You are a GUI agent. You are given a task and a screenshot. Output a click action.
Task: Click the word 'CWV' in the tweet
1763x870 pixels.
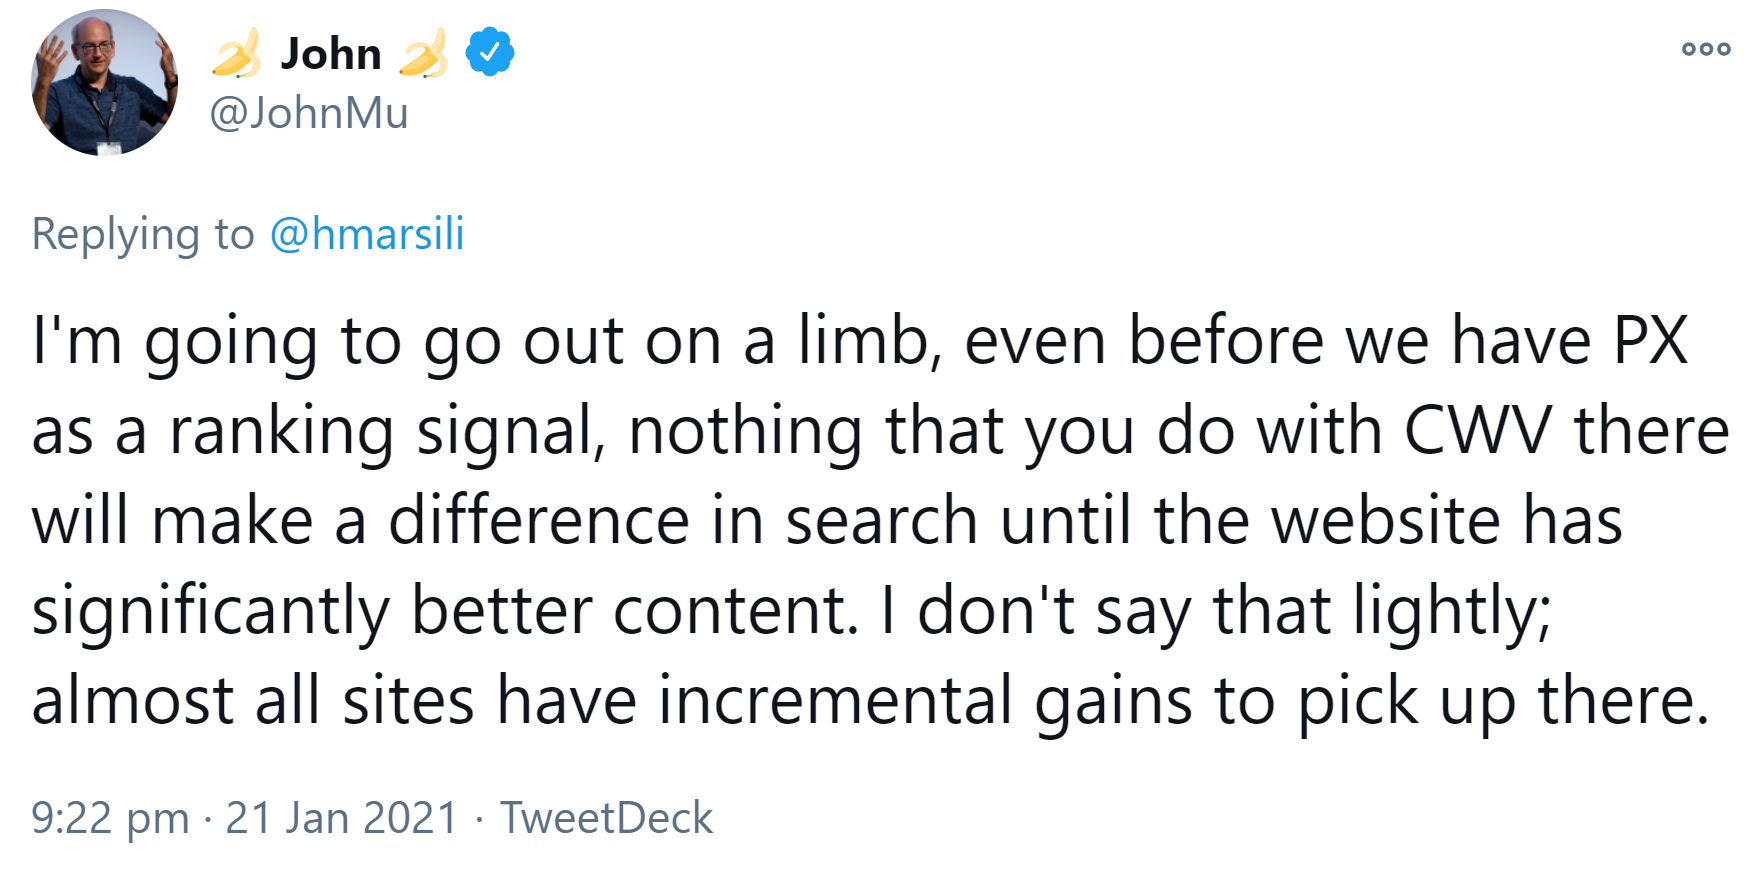(x=1478, y=431)
